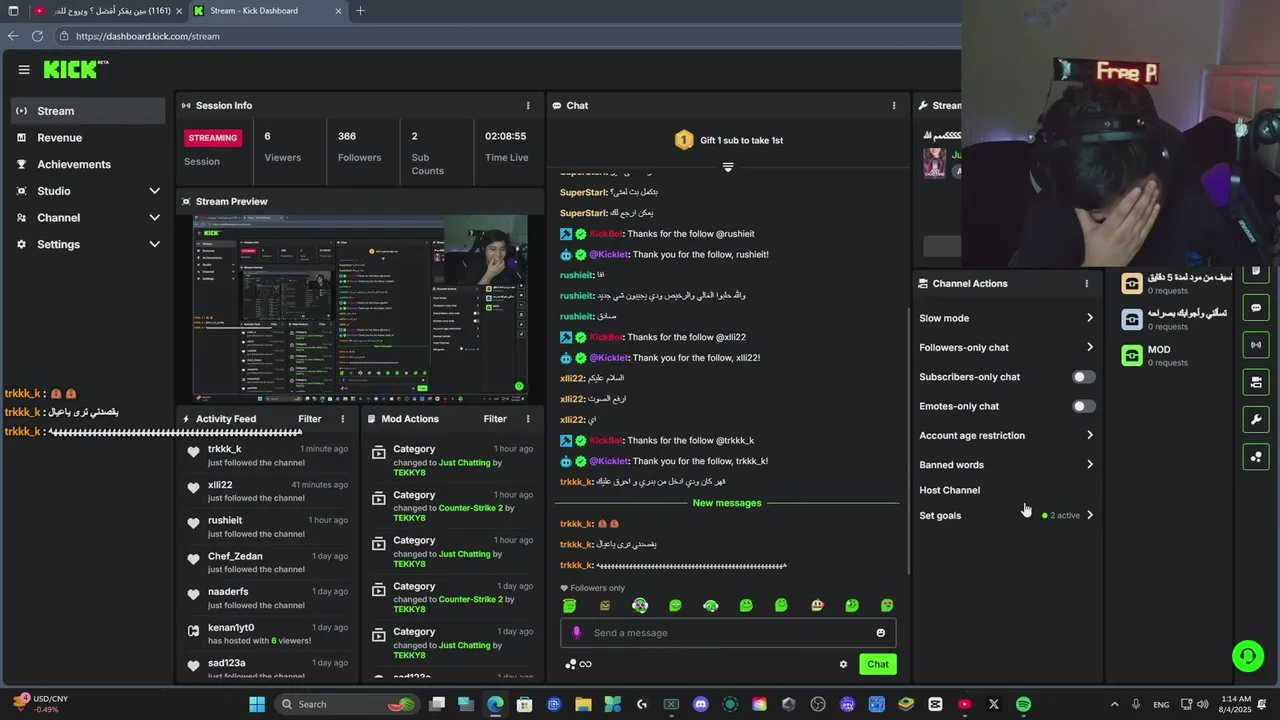The width and height of the screenshot is (1280, 720).
Task: Open the hamburger menu beside Kick logo
Action: 24,69
